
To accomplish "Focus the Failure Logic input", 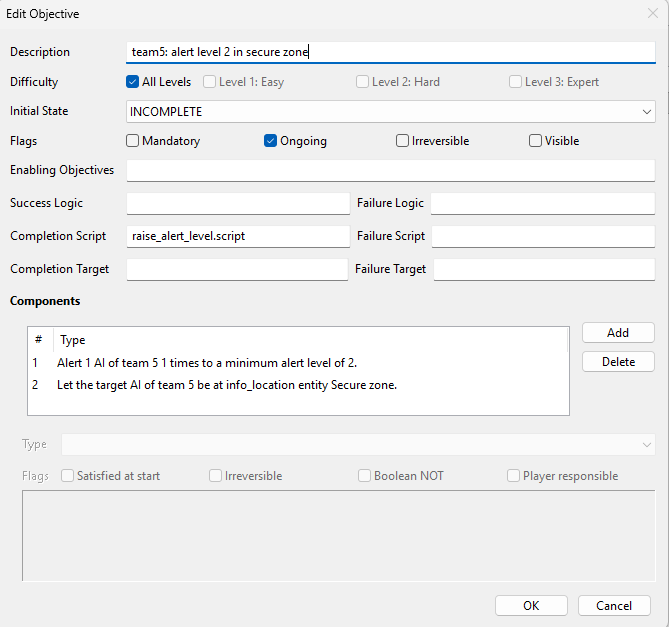I will coord(542,204).
